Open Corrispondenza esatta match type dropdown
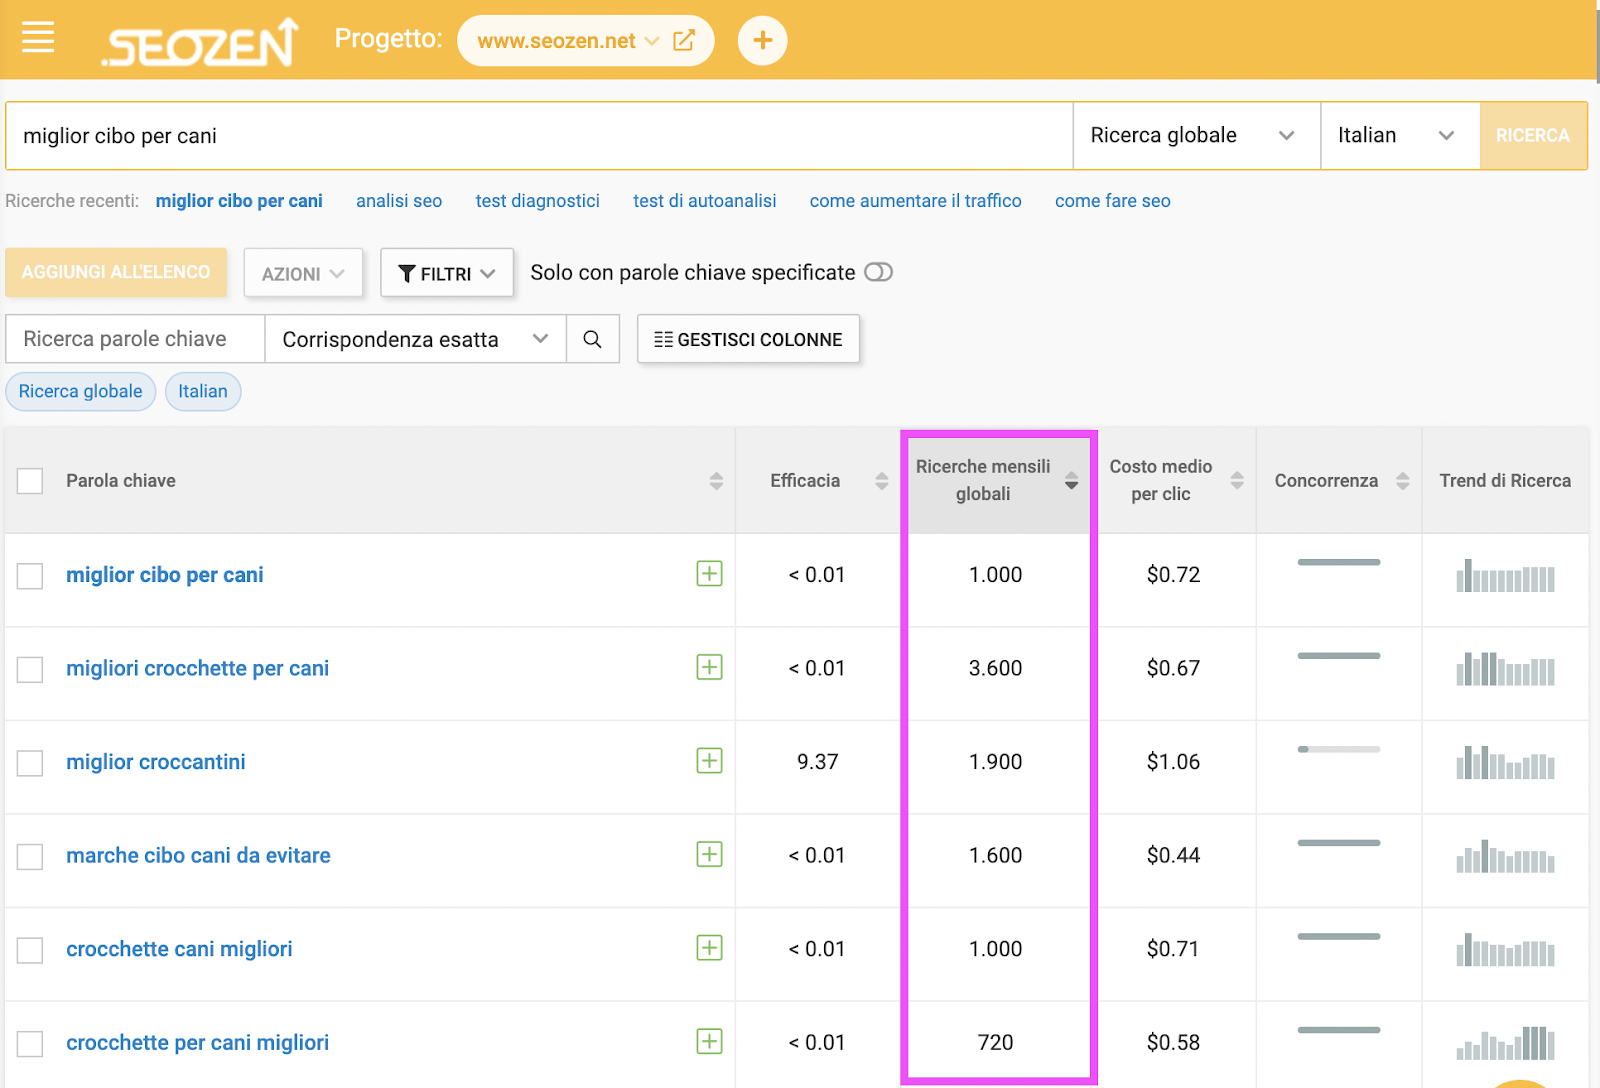1600x1088 pixels. [415, 339]
